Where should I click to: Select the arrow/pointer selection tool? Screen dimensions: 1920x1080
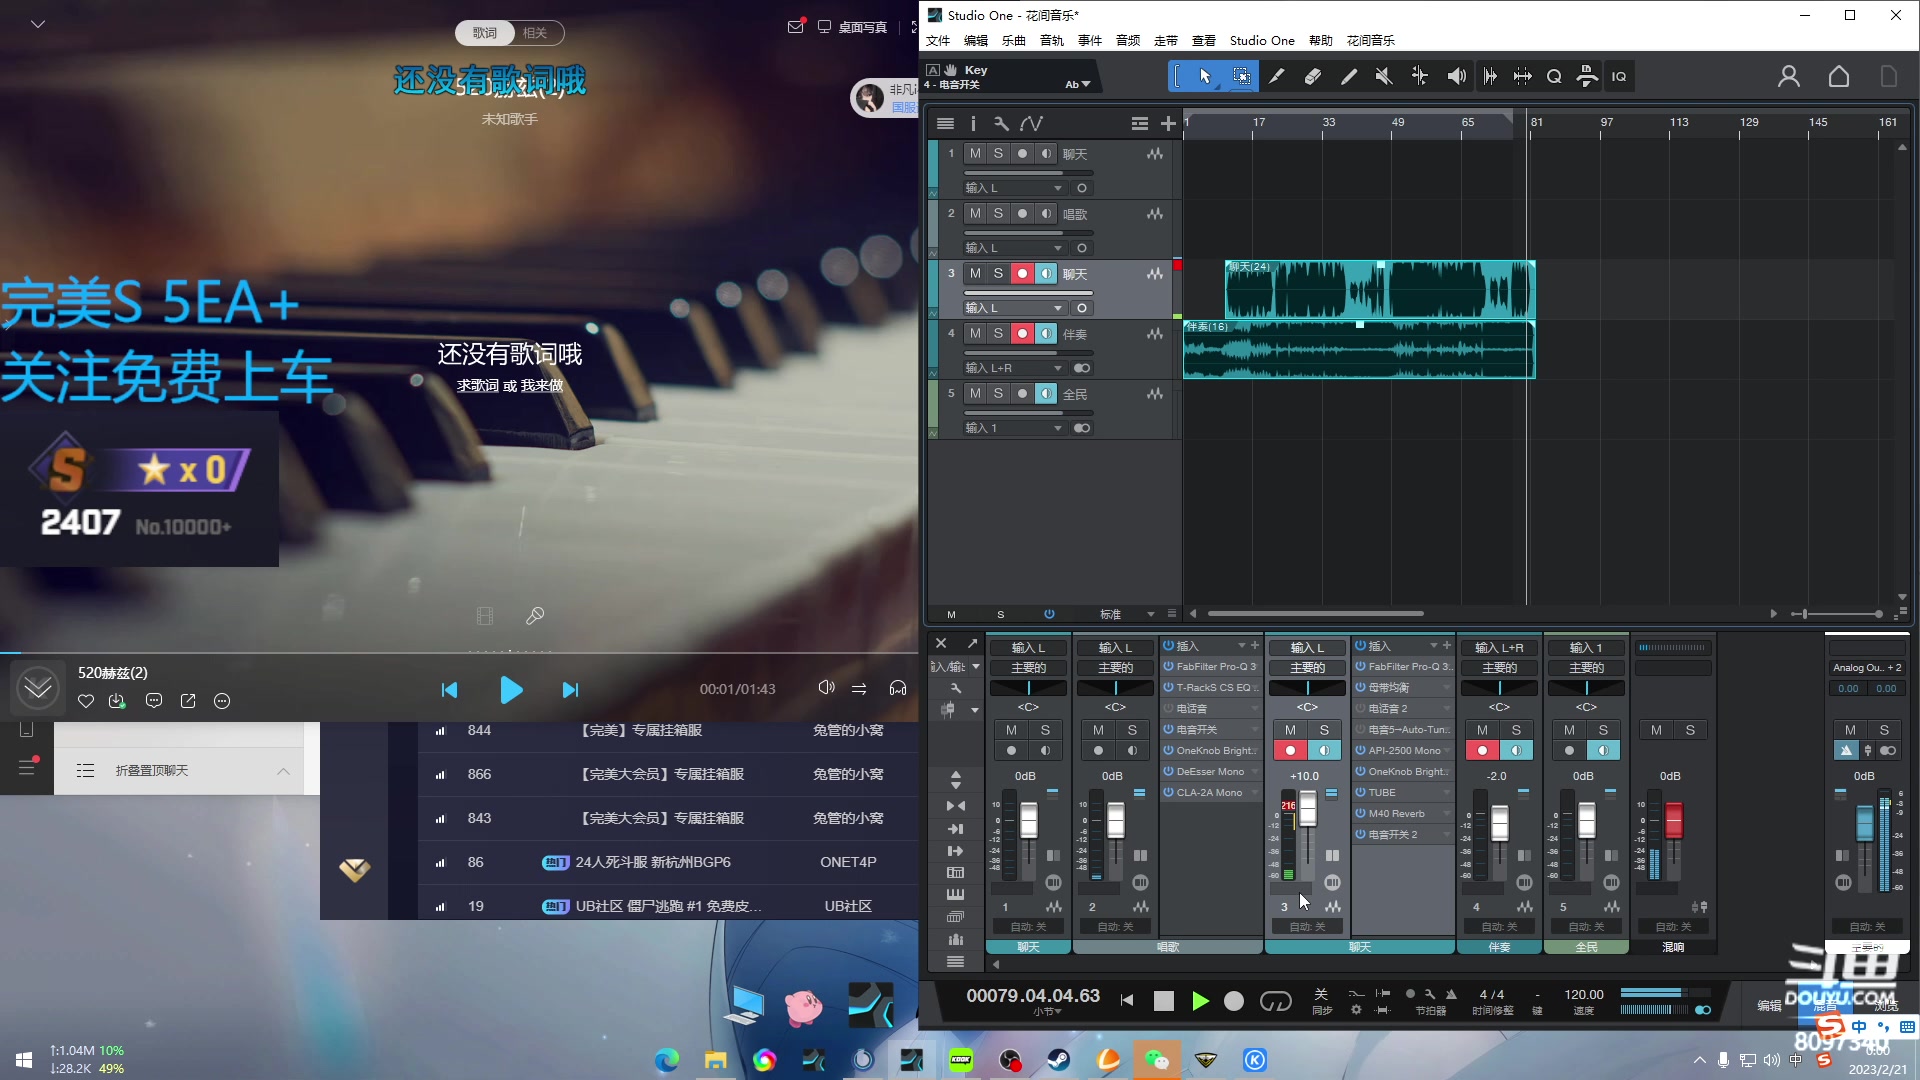pos(1205,75)
